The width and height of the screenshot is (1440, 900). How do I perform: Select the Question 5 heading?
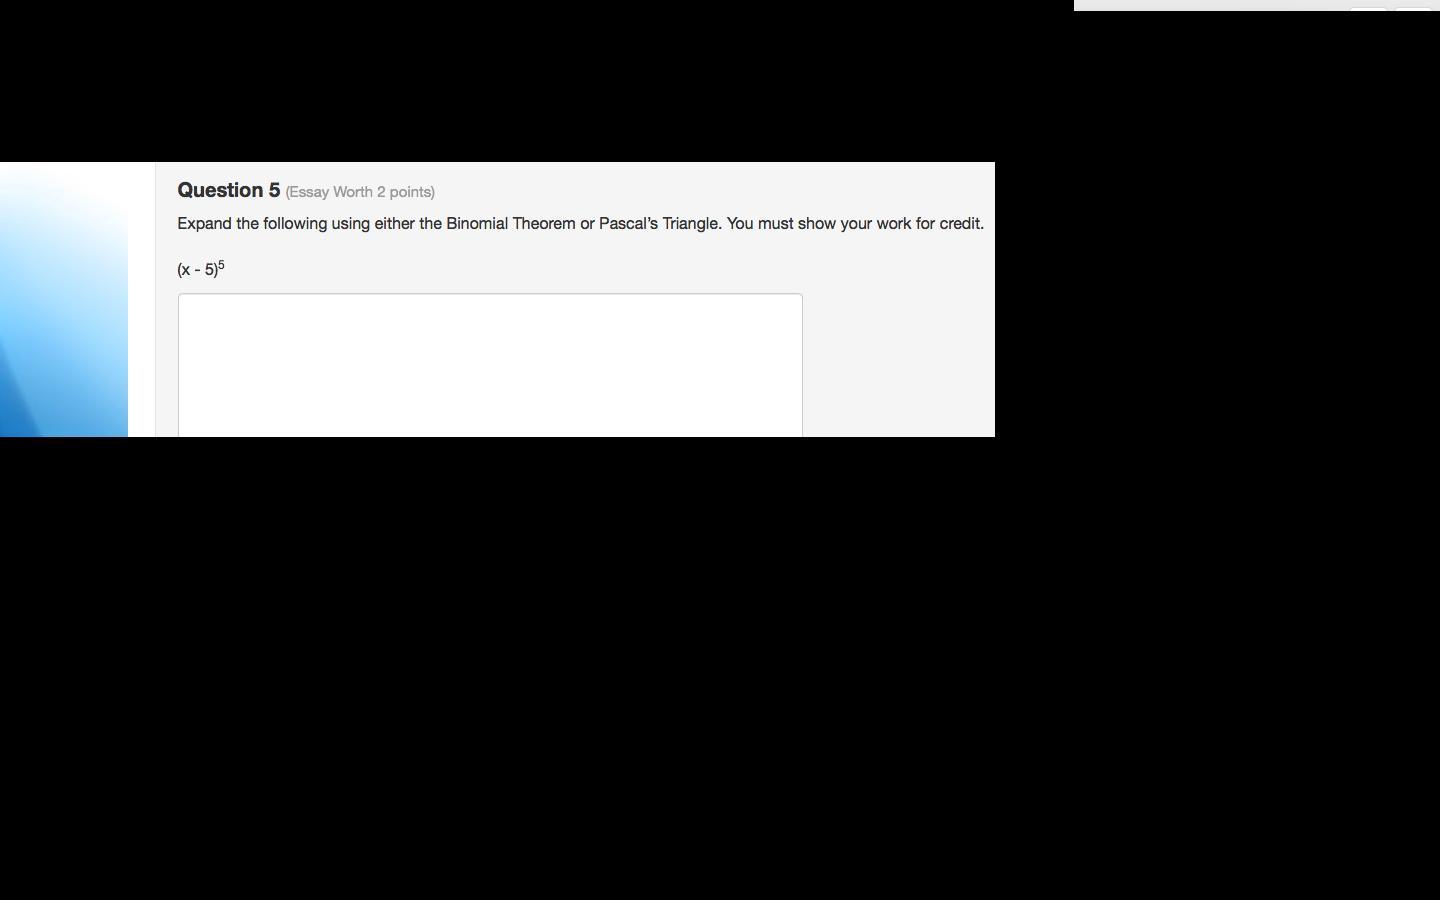pos(228,190)
